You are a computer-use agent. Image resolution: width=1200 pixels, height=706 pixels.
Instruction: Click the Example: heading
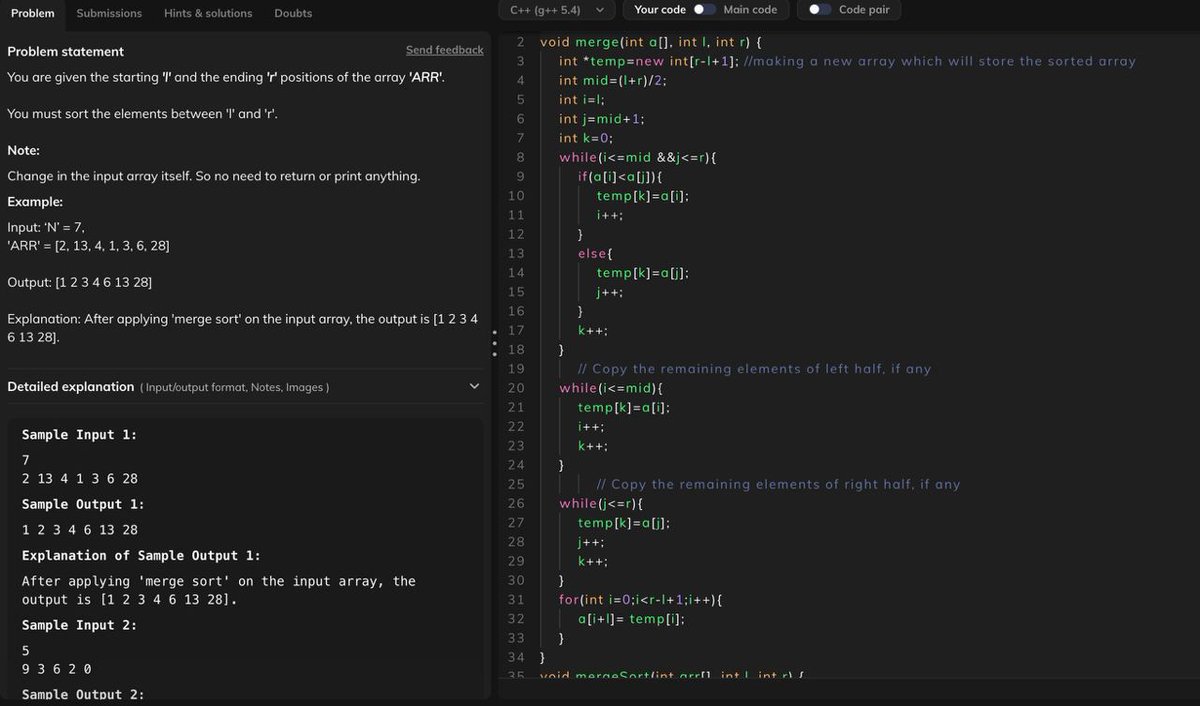tap(35, 201)
